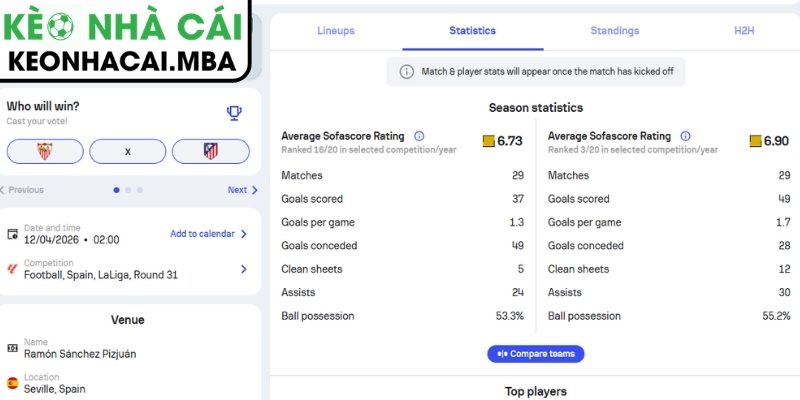
Task: Click the LaLiga competition logo
Action: 12,268
